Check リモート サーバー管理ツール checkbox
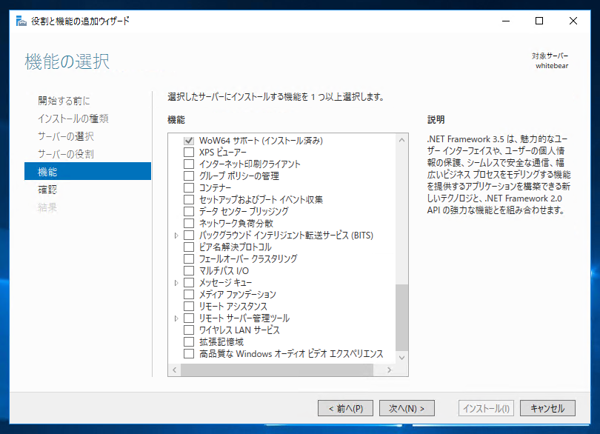Screen dimensions: 600x434 pos(189,318)
